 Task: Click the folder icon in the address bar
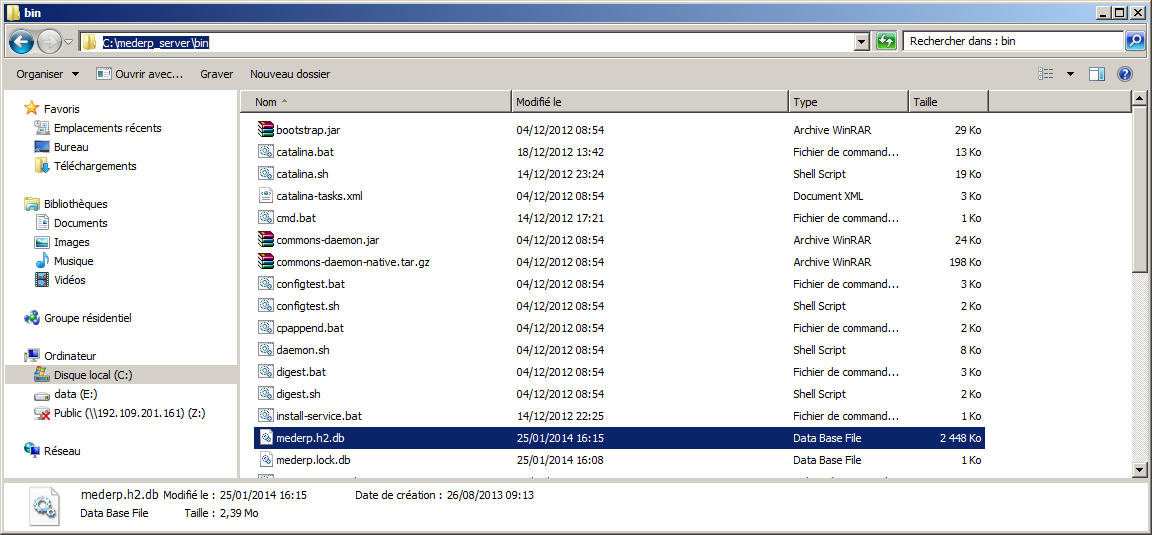pos(89,43)
